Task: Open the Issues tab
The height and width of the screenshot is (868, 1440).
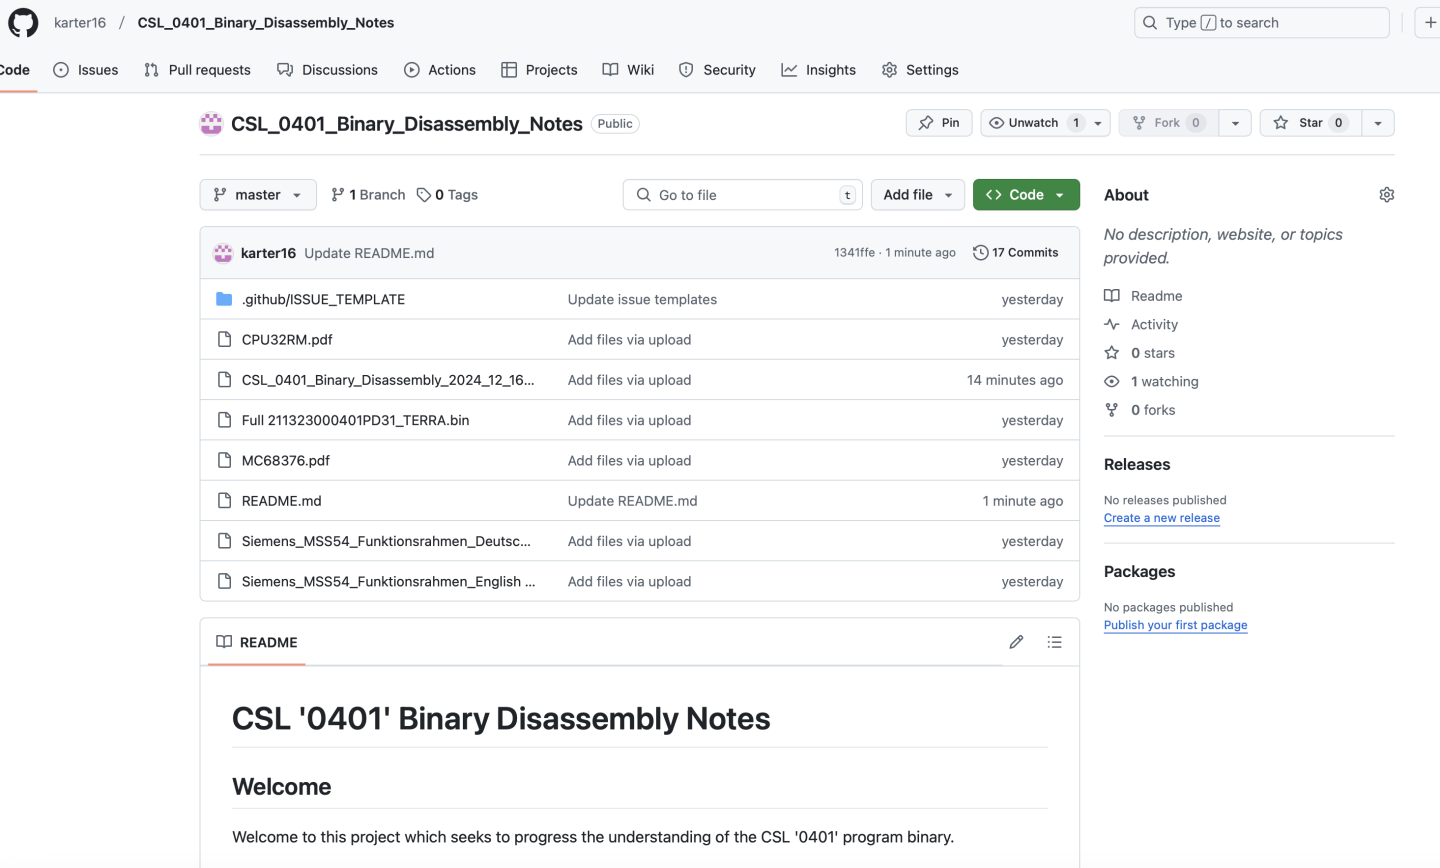Action: (x=86, y=70)
